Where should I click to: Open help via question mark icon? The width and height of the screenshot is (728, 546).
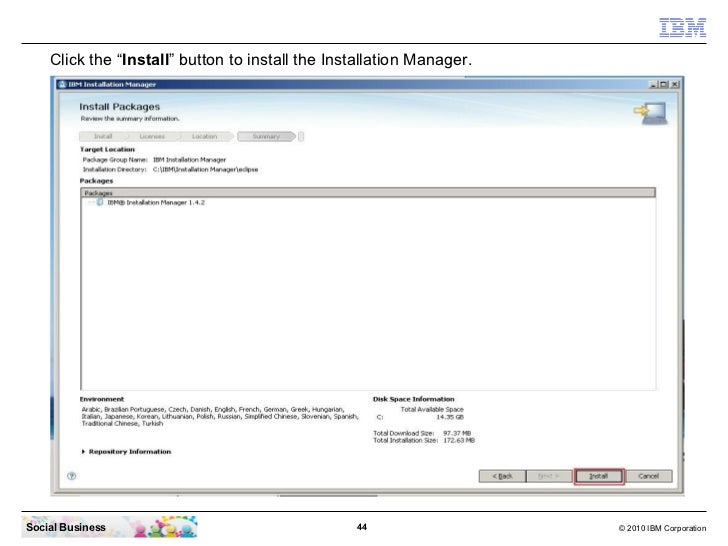(72, 476)
